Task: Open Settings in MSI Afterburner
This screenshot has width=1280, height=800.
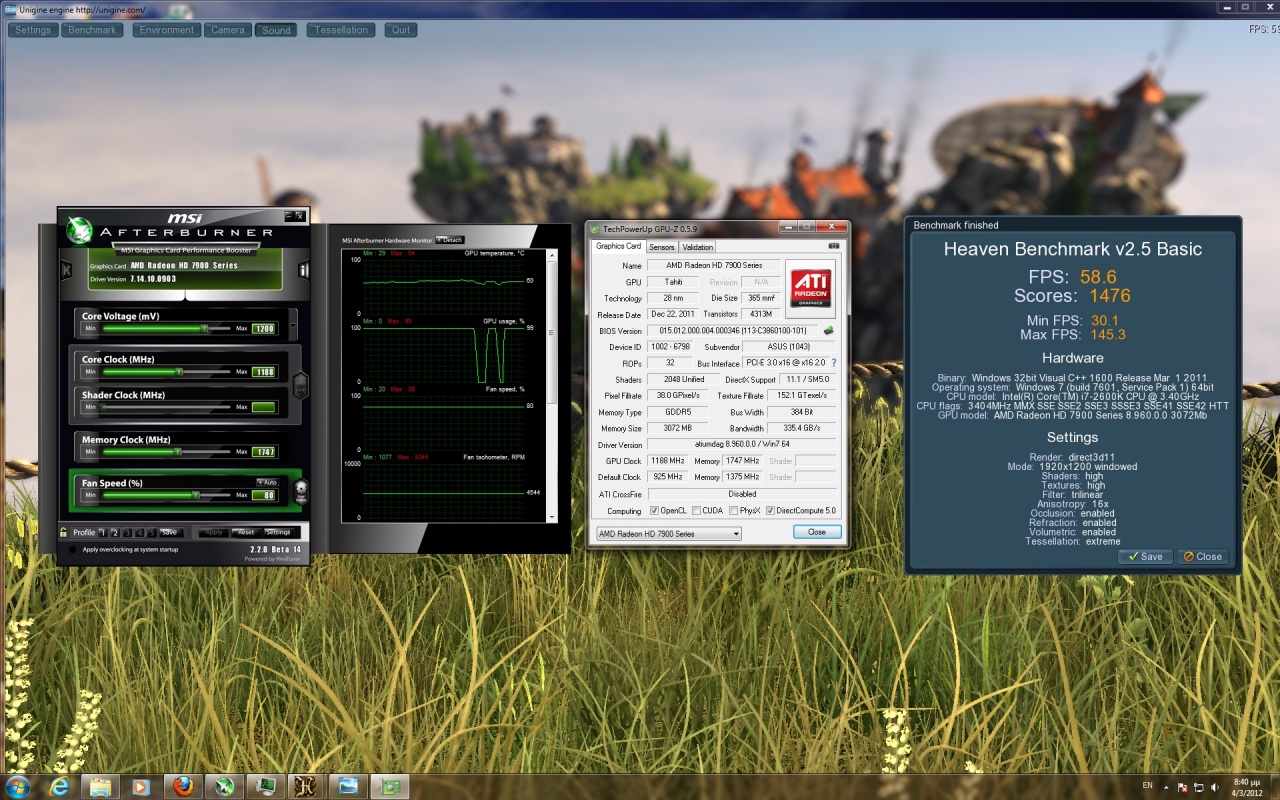Action: [x=278, y=532]
